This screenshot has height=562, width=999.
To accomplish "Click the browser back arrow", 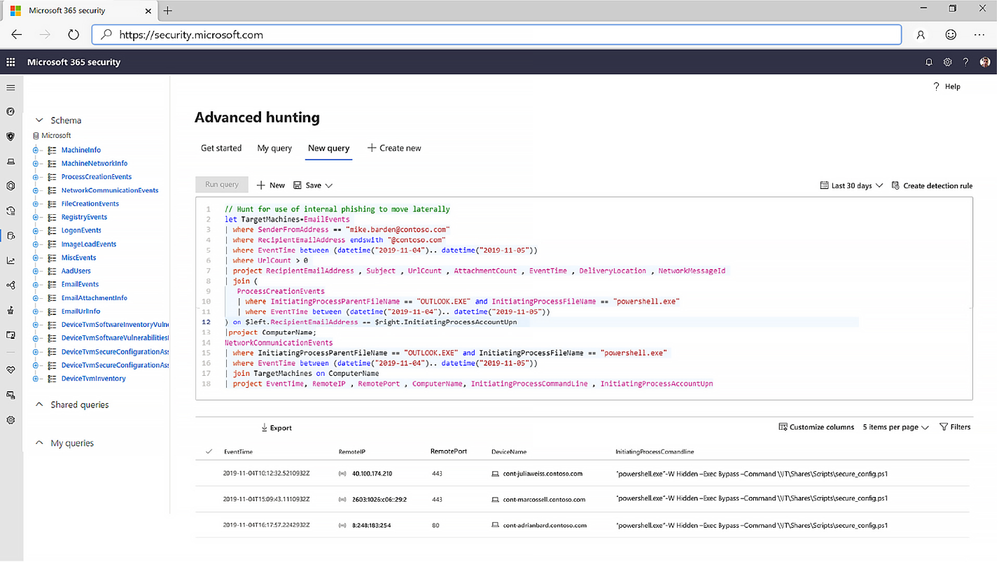I will coord(17,34).
